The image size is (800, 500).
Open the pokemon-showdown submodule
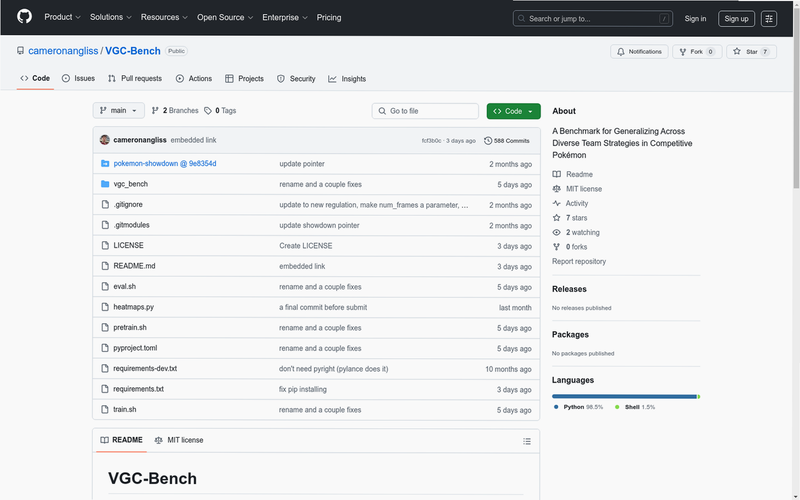(x=165, y=164)
